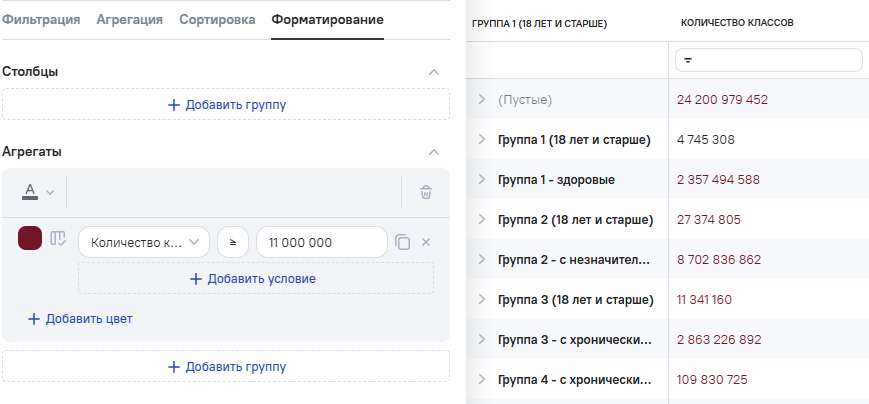The image size is (869, 404).
Task: Open the dark red color swatch
Action: point(30,239)
